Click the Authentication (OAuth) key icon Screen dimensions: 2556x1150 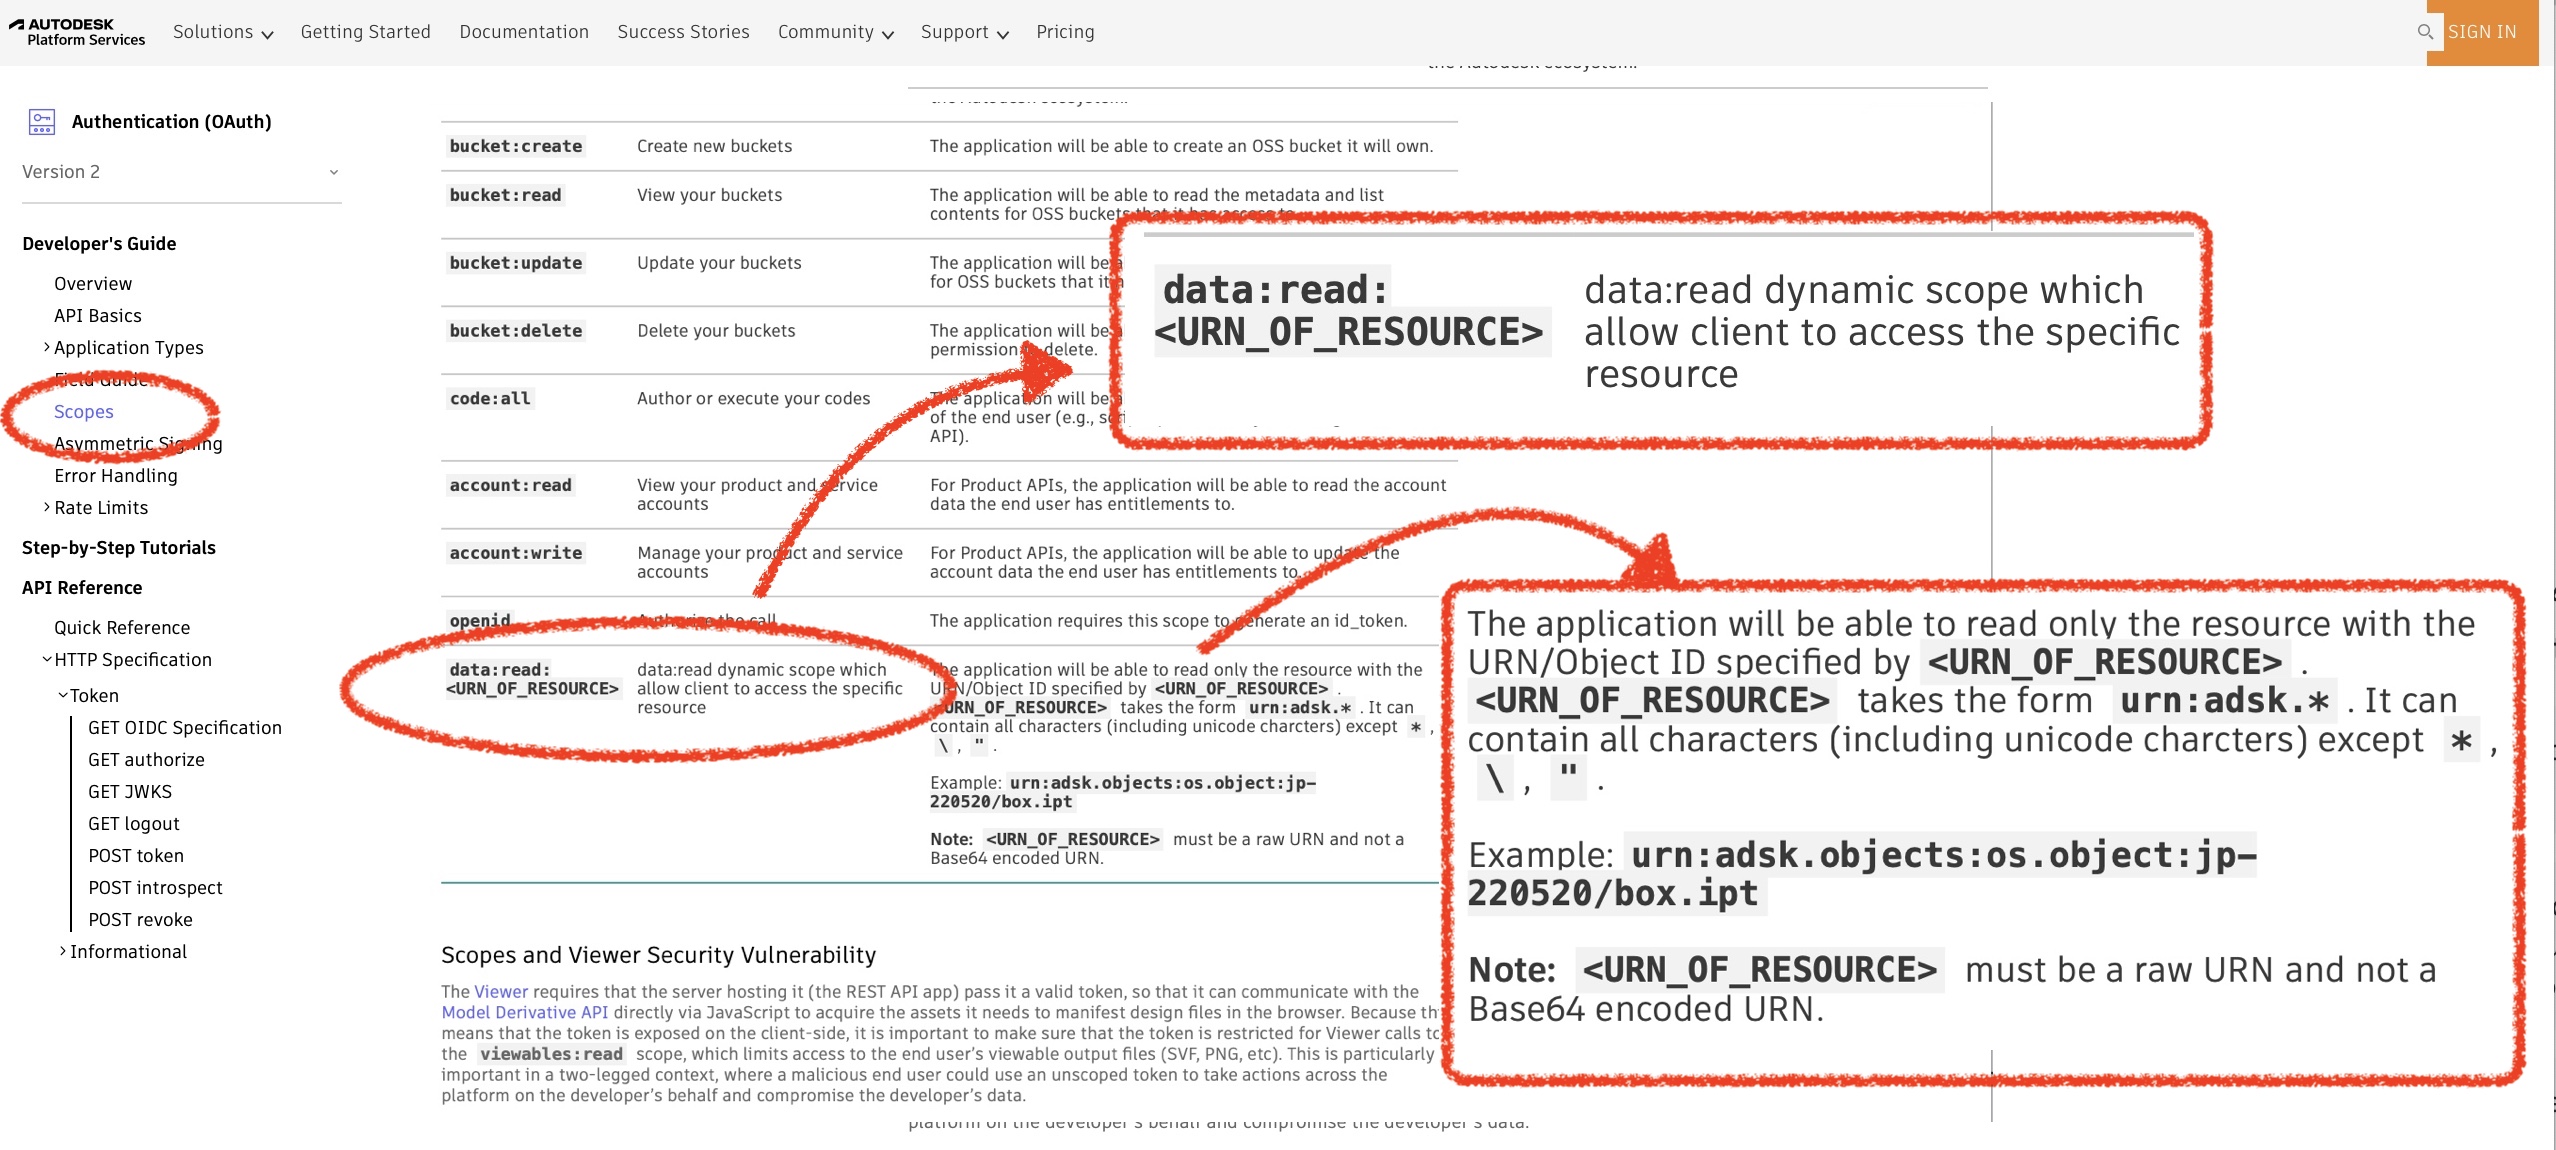[x=41, y=122]
